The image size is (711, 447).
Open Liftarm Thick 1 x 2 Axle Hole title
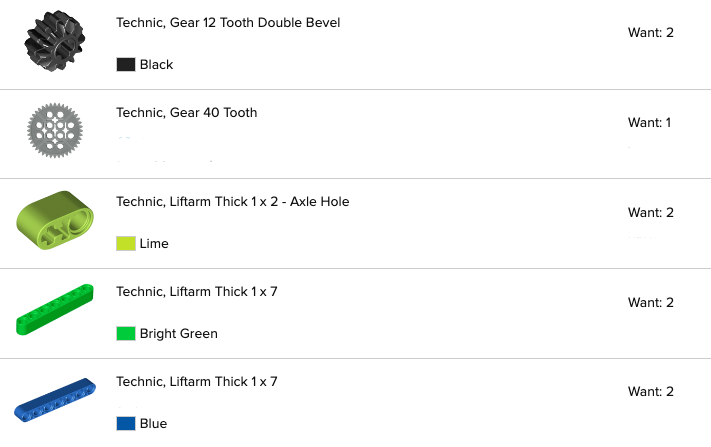[233, 202]
